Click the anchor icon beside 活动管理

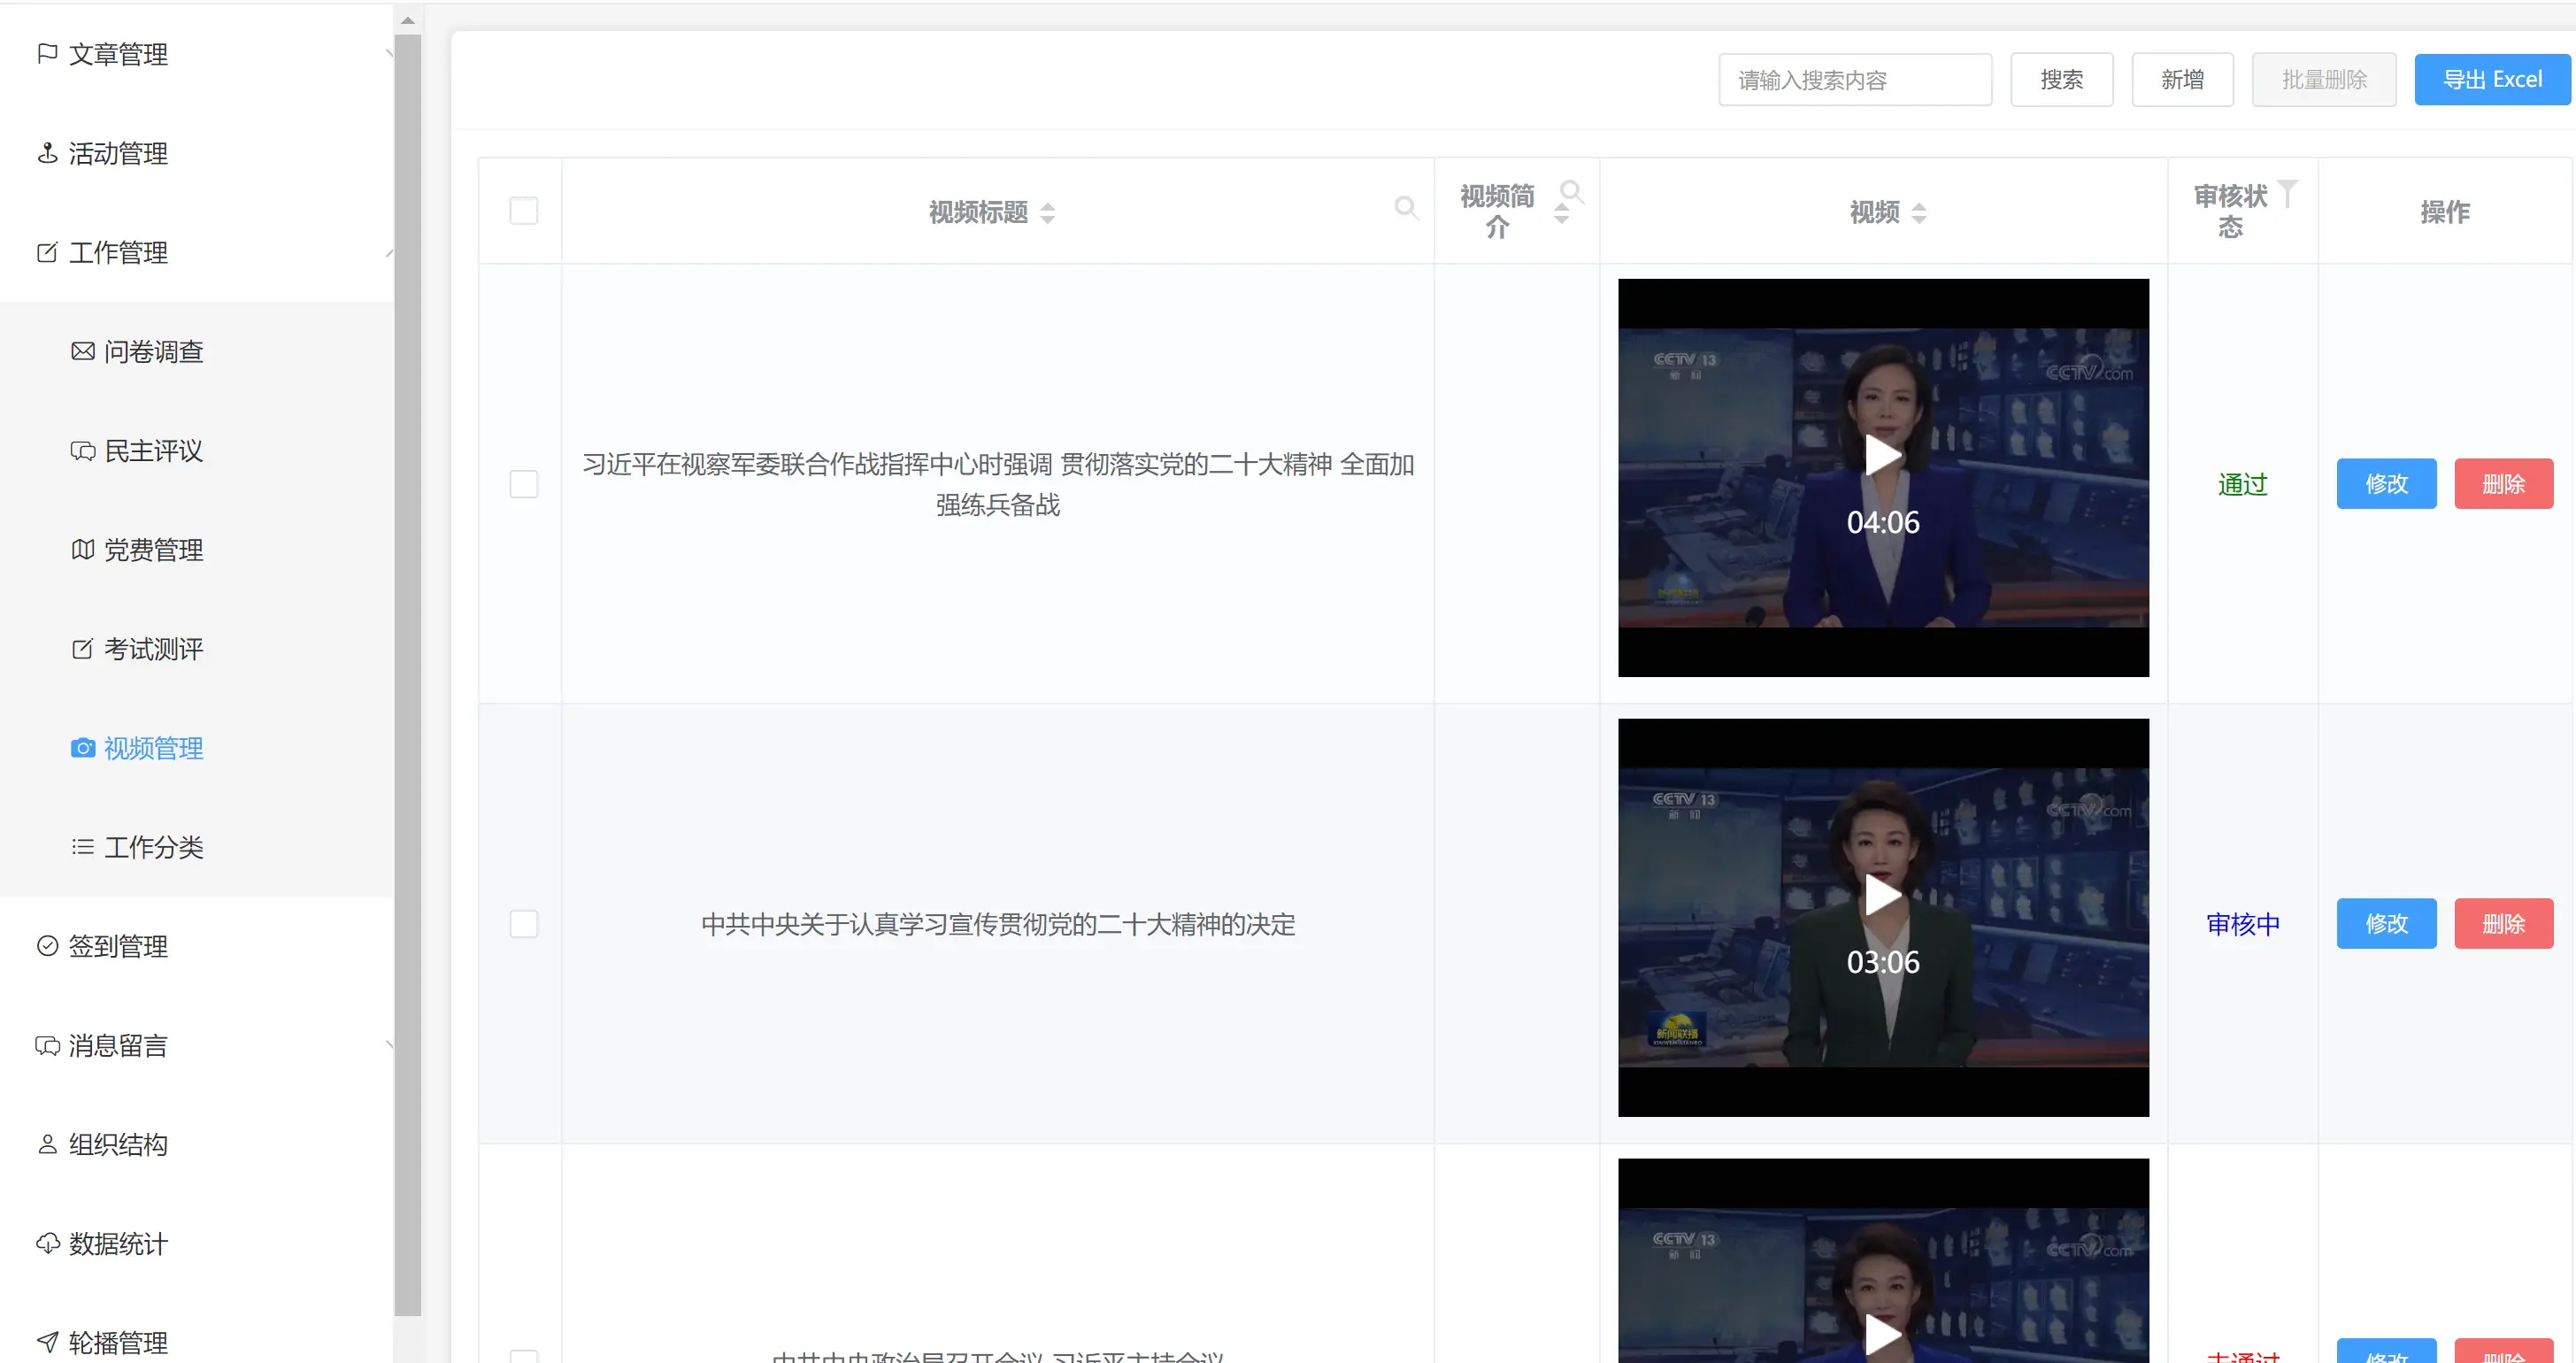(47, 153)
